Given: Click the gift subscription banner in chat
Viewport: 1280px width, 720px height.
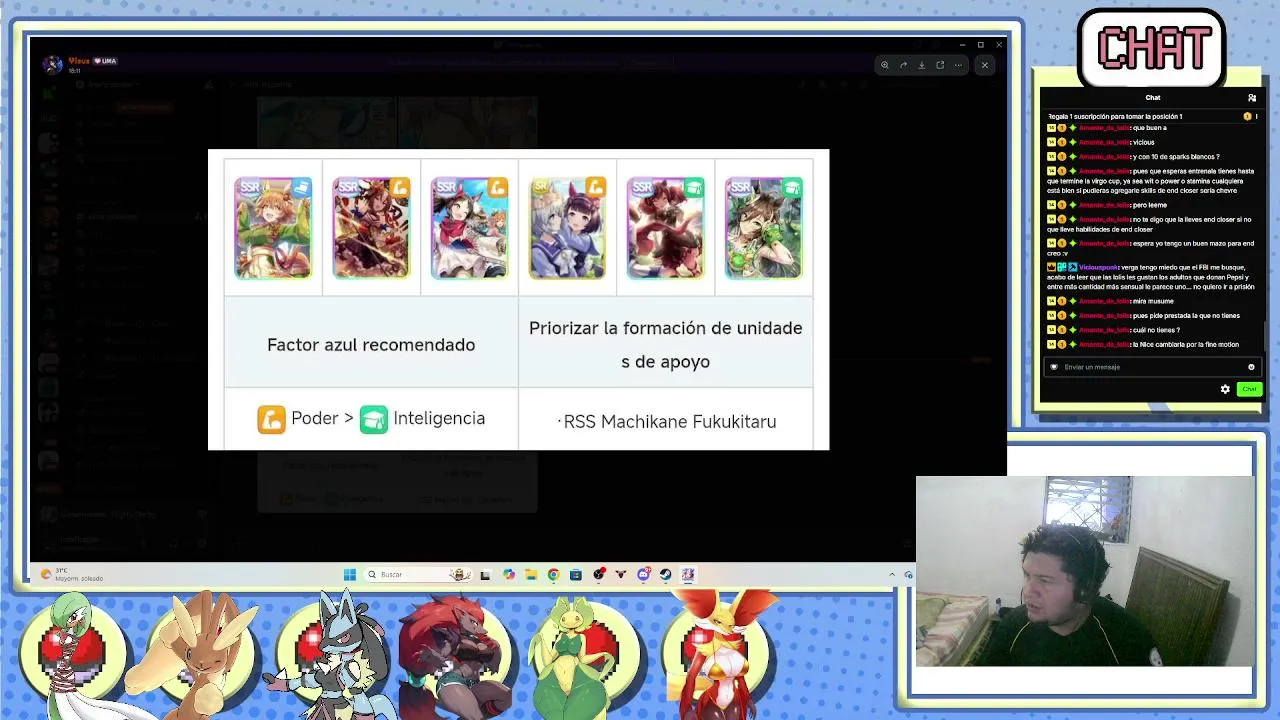Looking at the screenshot, I should tap(1151, 116).
